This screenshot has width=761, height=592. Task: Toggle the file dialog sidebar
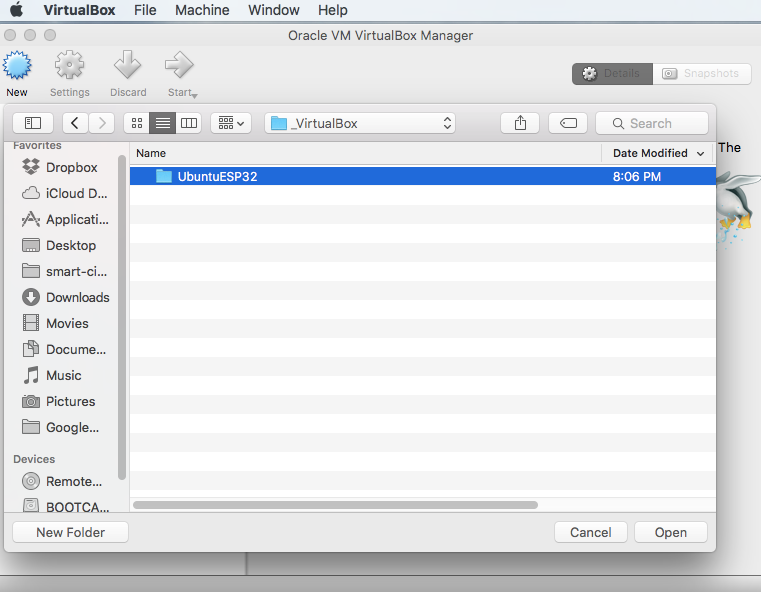tap(33, 123)
